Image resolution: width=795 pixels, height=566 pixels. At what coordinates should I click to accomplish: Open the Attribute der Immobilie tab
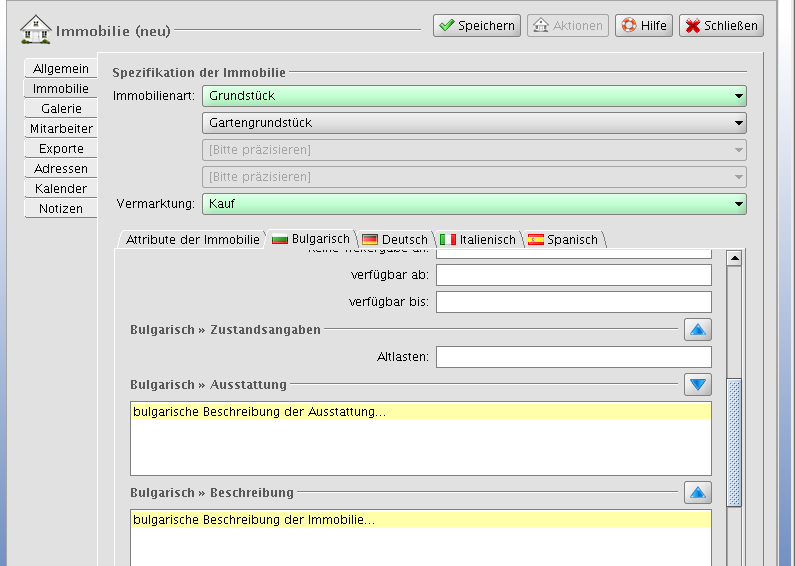(192, 240)
